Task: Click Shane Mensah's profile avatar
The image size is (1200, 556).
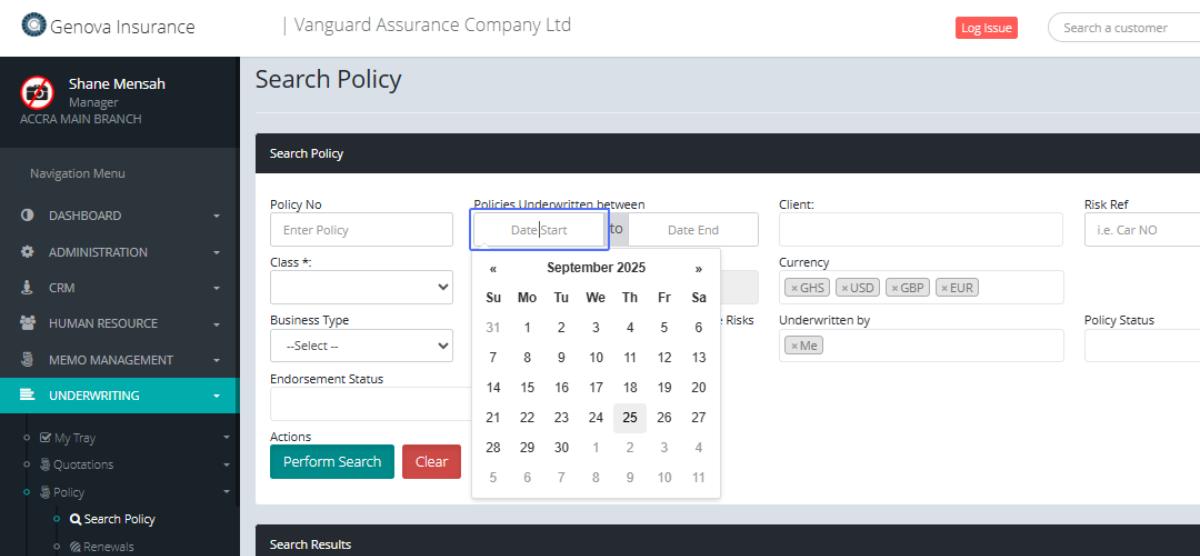Action: coord(37,92)
